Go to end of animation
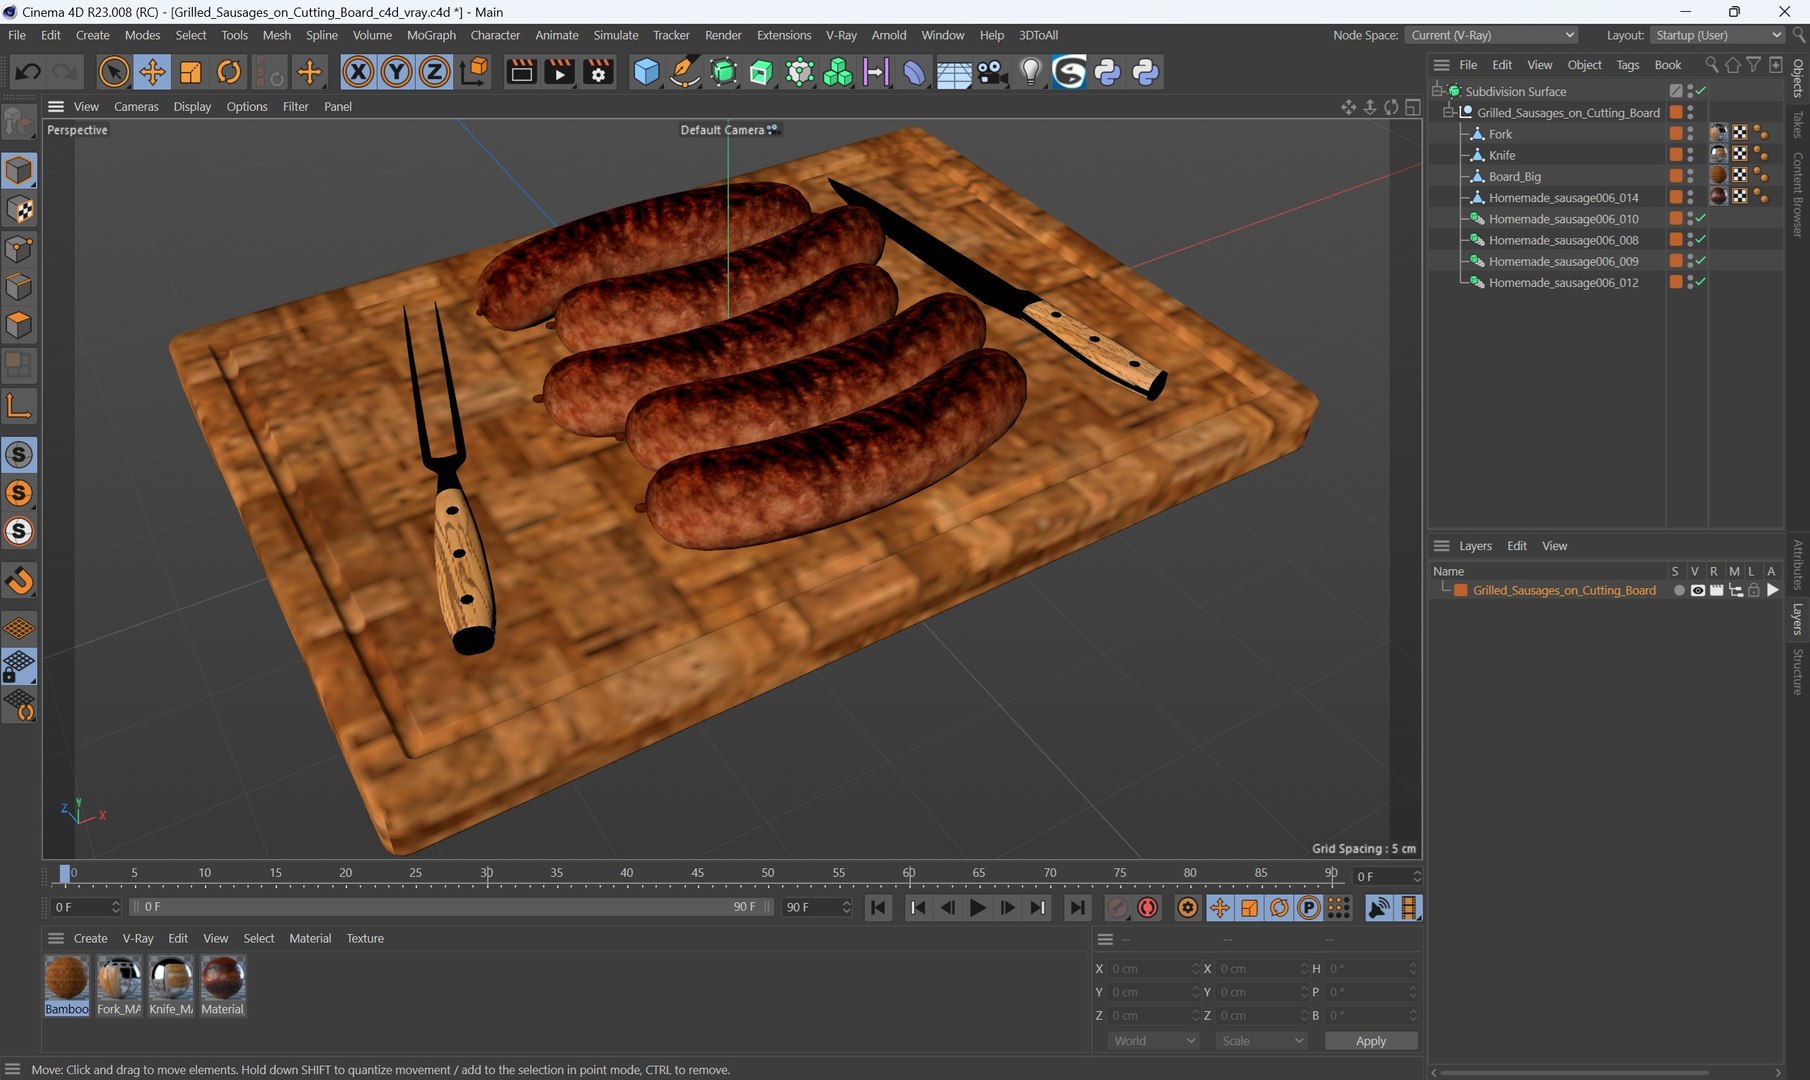The image size is (1810, 1080). [x=1076, y=908]
